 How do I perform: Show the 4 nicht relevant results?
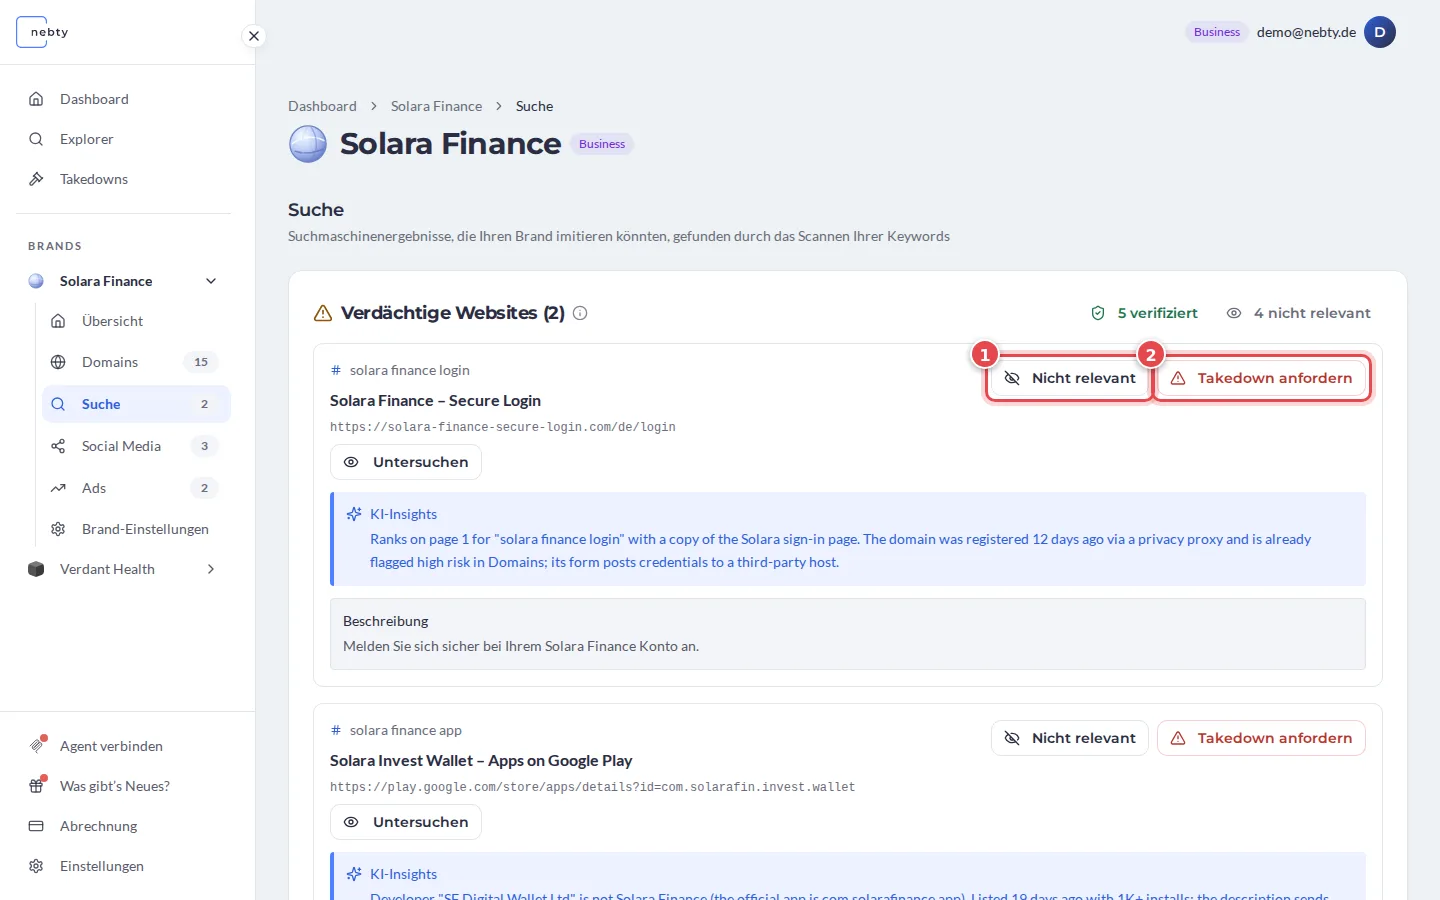(x=1298, y=313)
